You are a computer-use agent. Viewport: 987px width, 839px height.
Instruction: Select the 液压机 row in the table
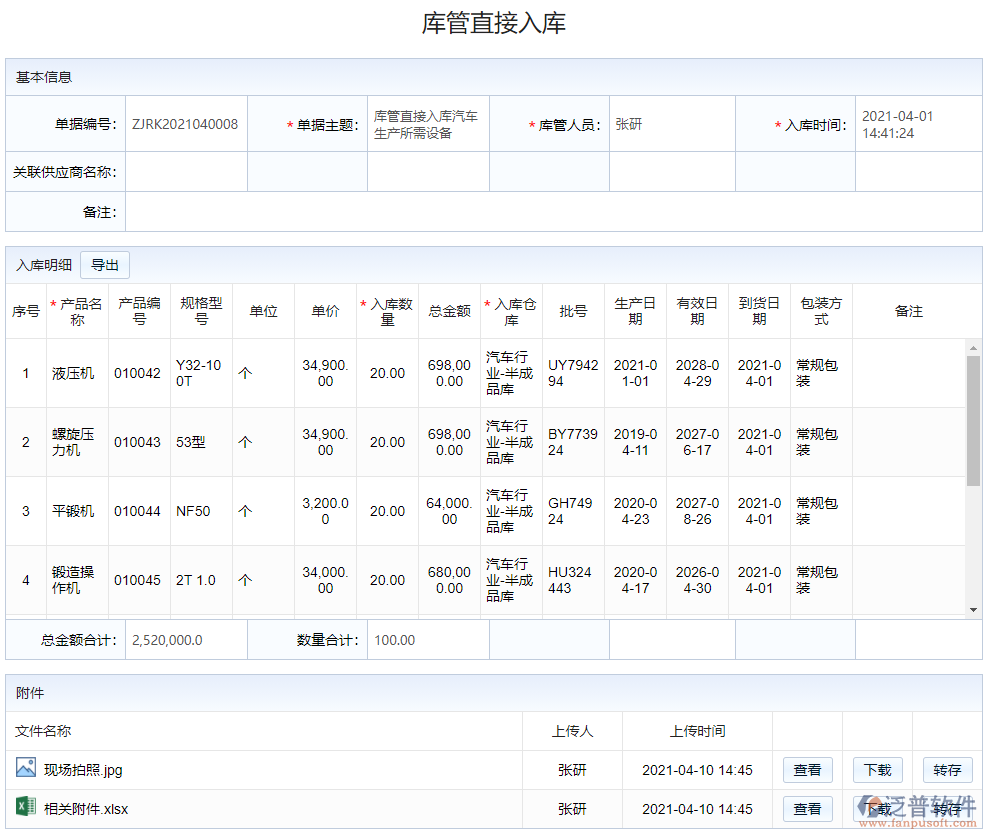[73, 373]
